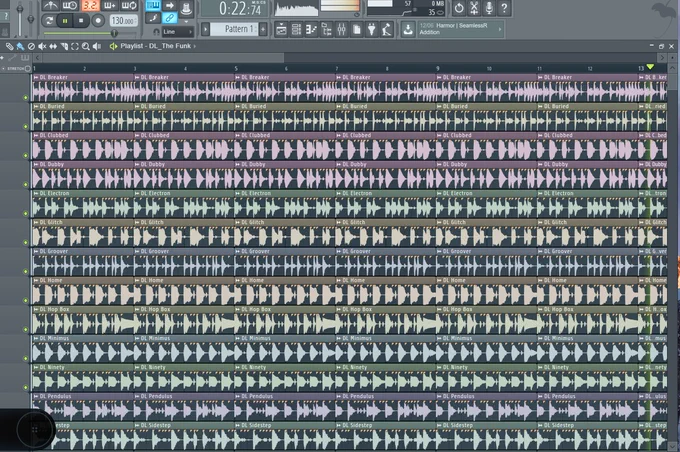Select the Mute tool in Playlist

[x=42, y=46]
